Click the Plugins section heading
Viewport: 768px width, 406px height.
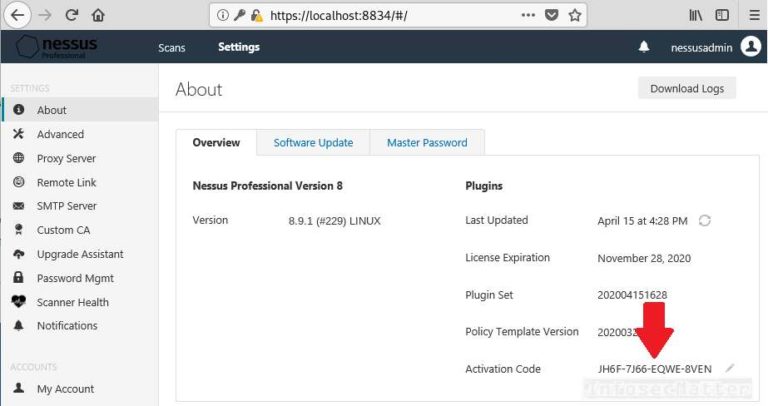(483, 186)
